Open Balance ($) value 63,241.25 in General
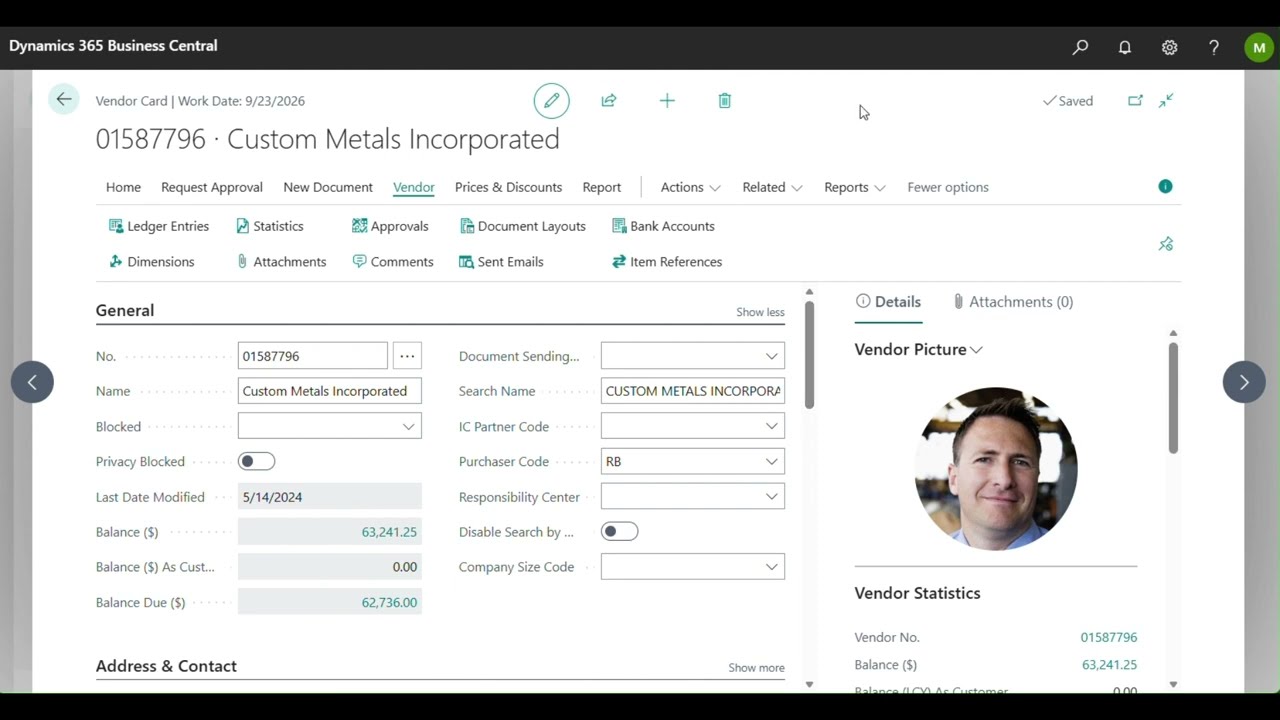The height and width of the screenshot is (720, 1280). coord(389,532)
